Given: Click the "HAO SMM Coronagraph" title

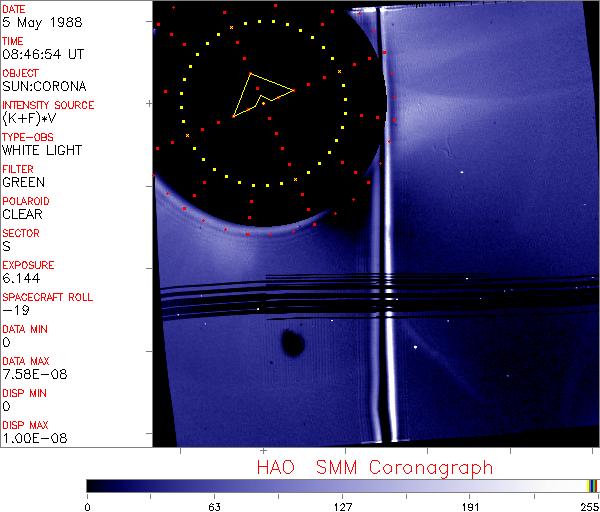Looking at the screenshot, I should (375, 468).
